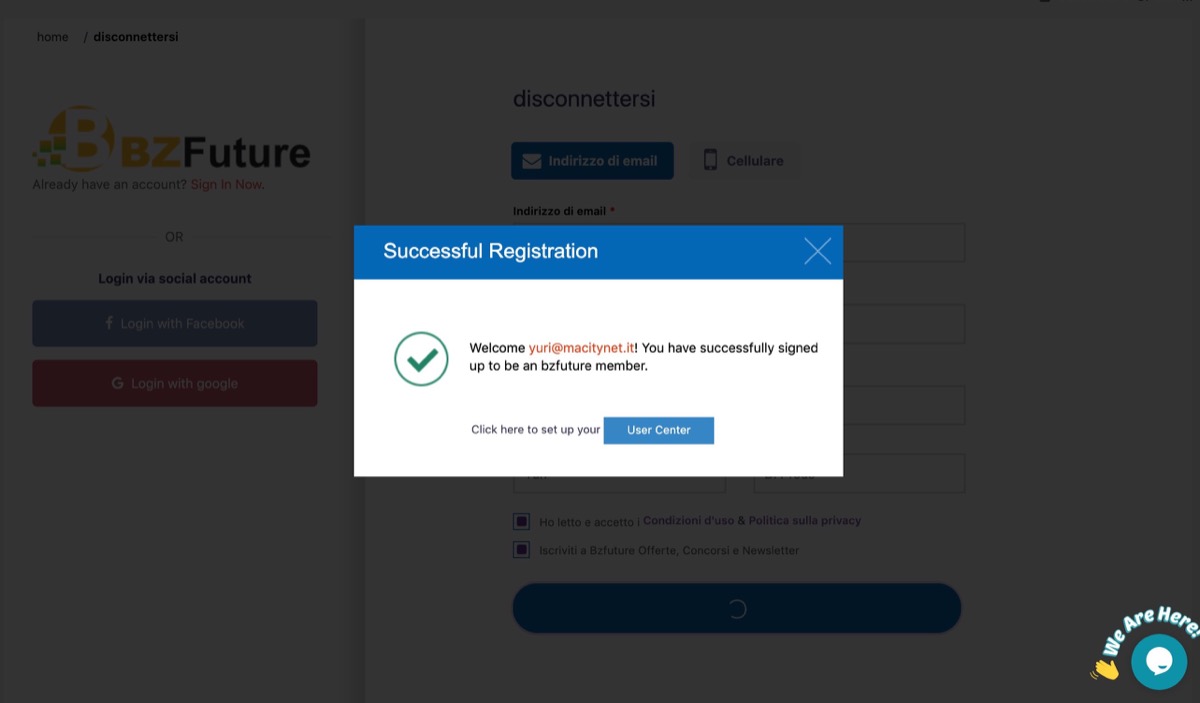Open the Condizioni d'uso link
The width and height of the screenshot is (1200, 703).
click(x=688, y=521)
